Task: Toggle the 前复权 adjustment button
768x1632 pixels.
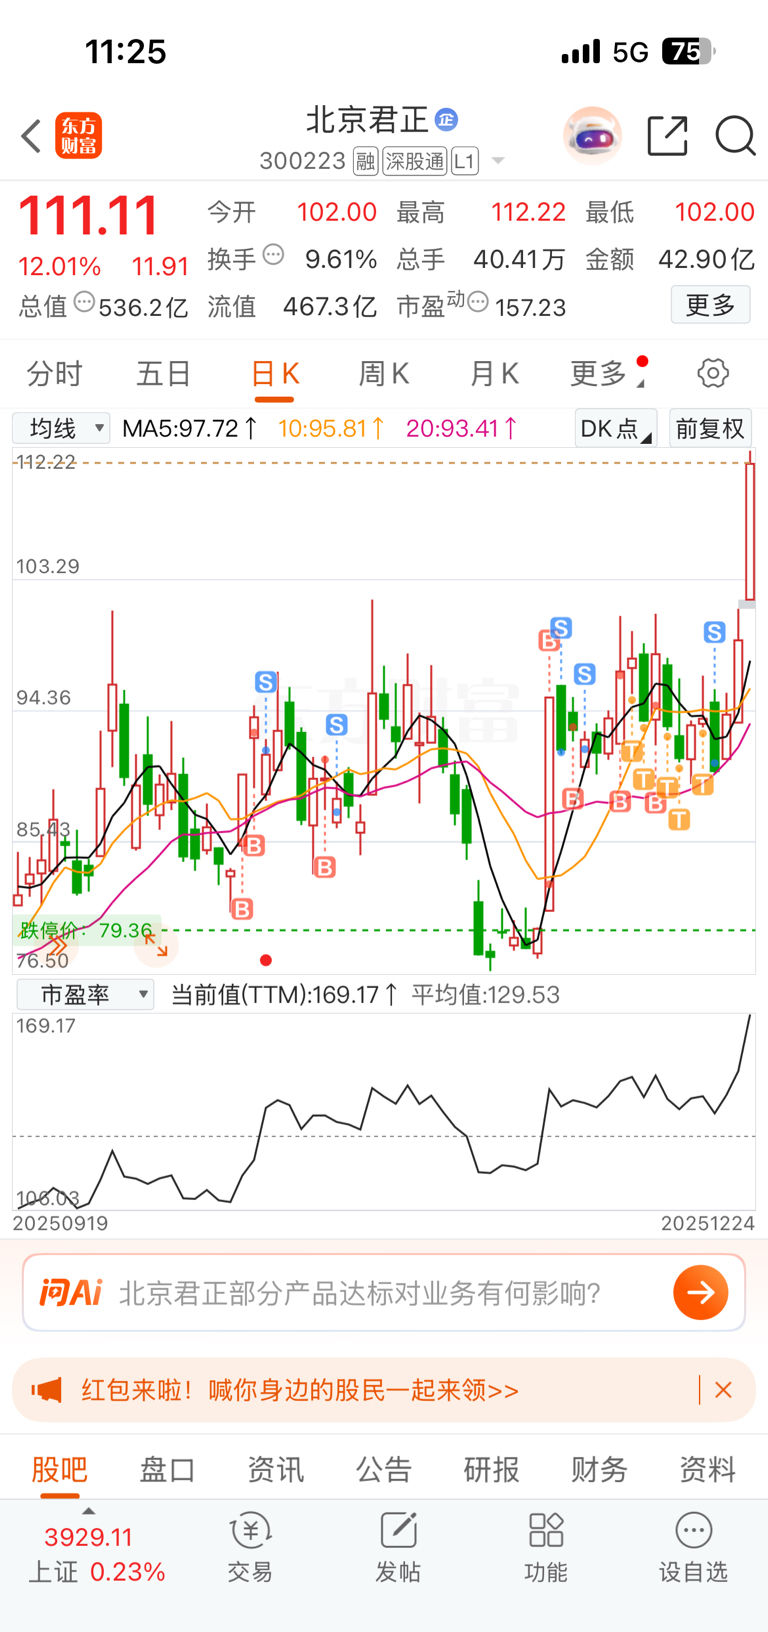Action: pos(710,429)
